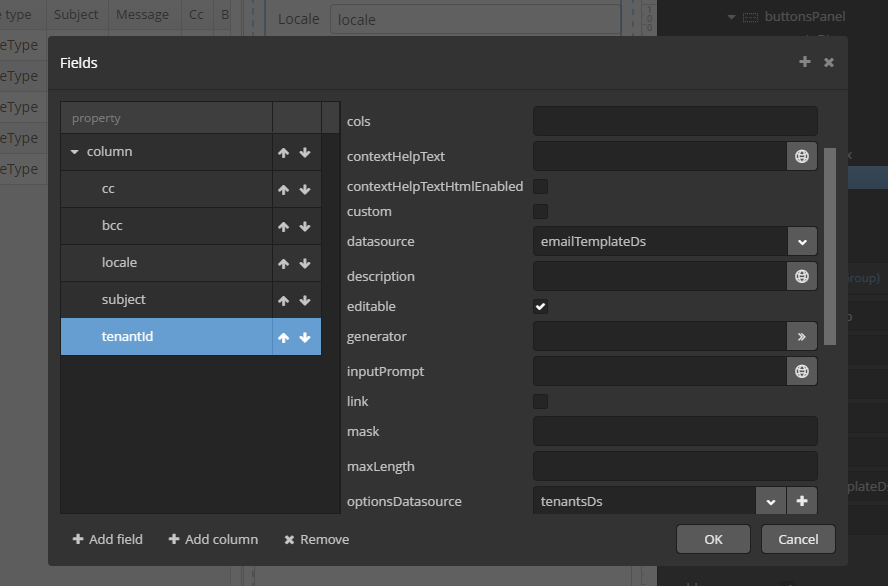Image resolution: width=888 pixels, height=586 pixels.
Task: Click Add field at the bottom left
Action: [107, 539]
